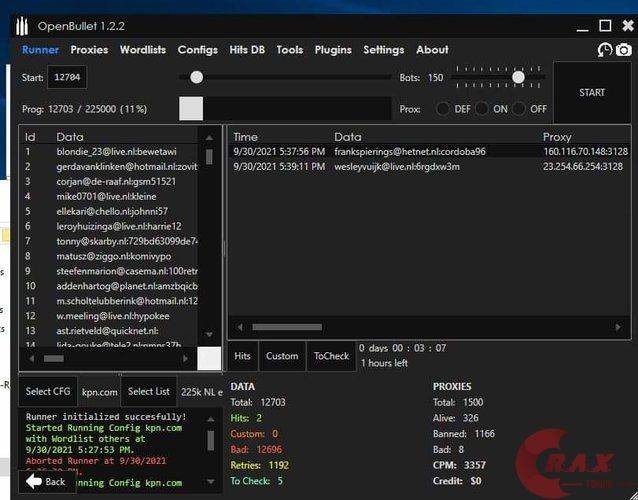Click the wordlist data vertical scrollbar thumb
The height and width of the screenshot is (500, 638).
(x=209, y=157)
